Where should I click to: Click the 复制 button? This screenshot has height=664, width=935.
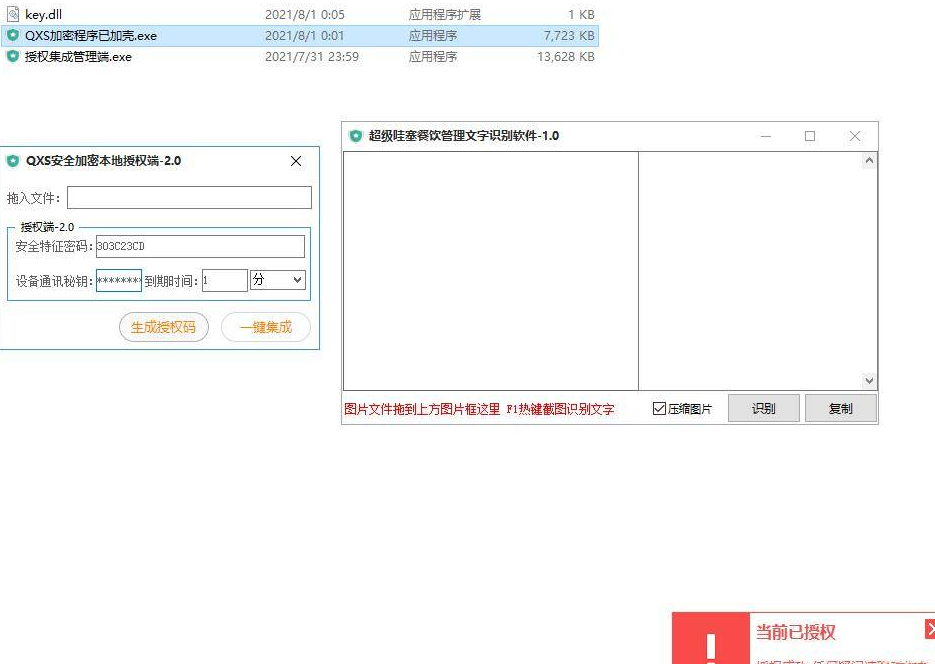click(x=840, y=408)
